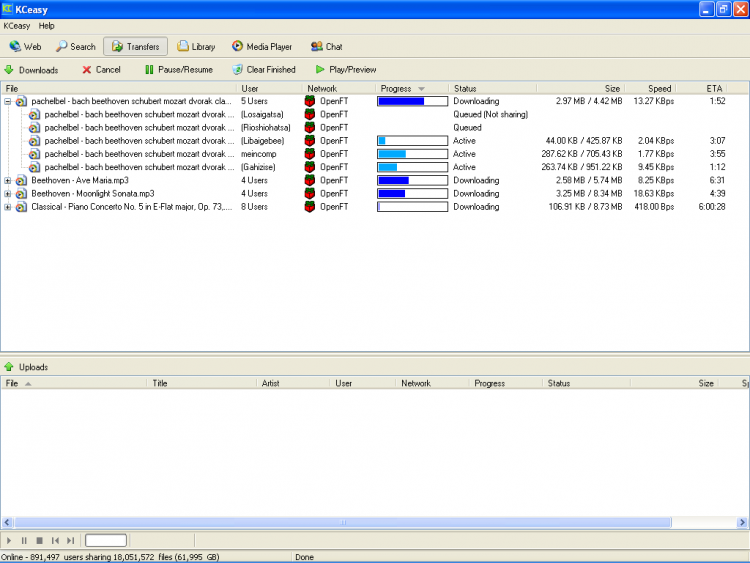750x563 pixels.
Task: Click the scrollbar left arrow in uploads
Action: (x=7, y=522)
